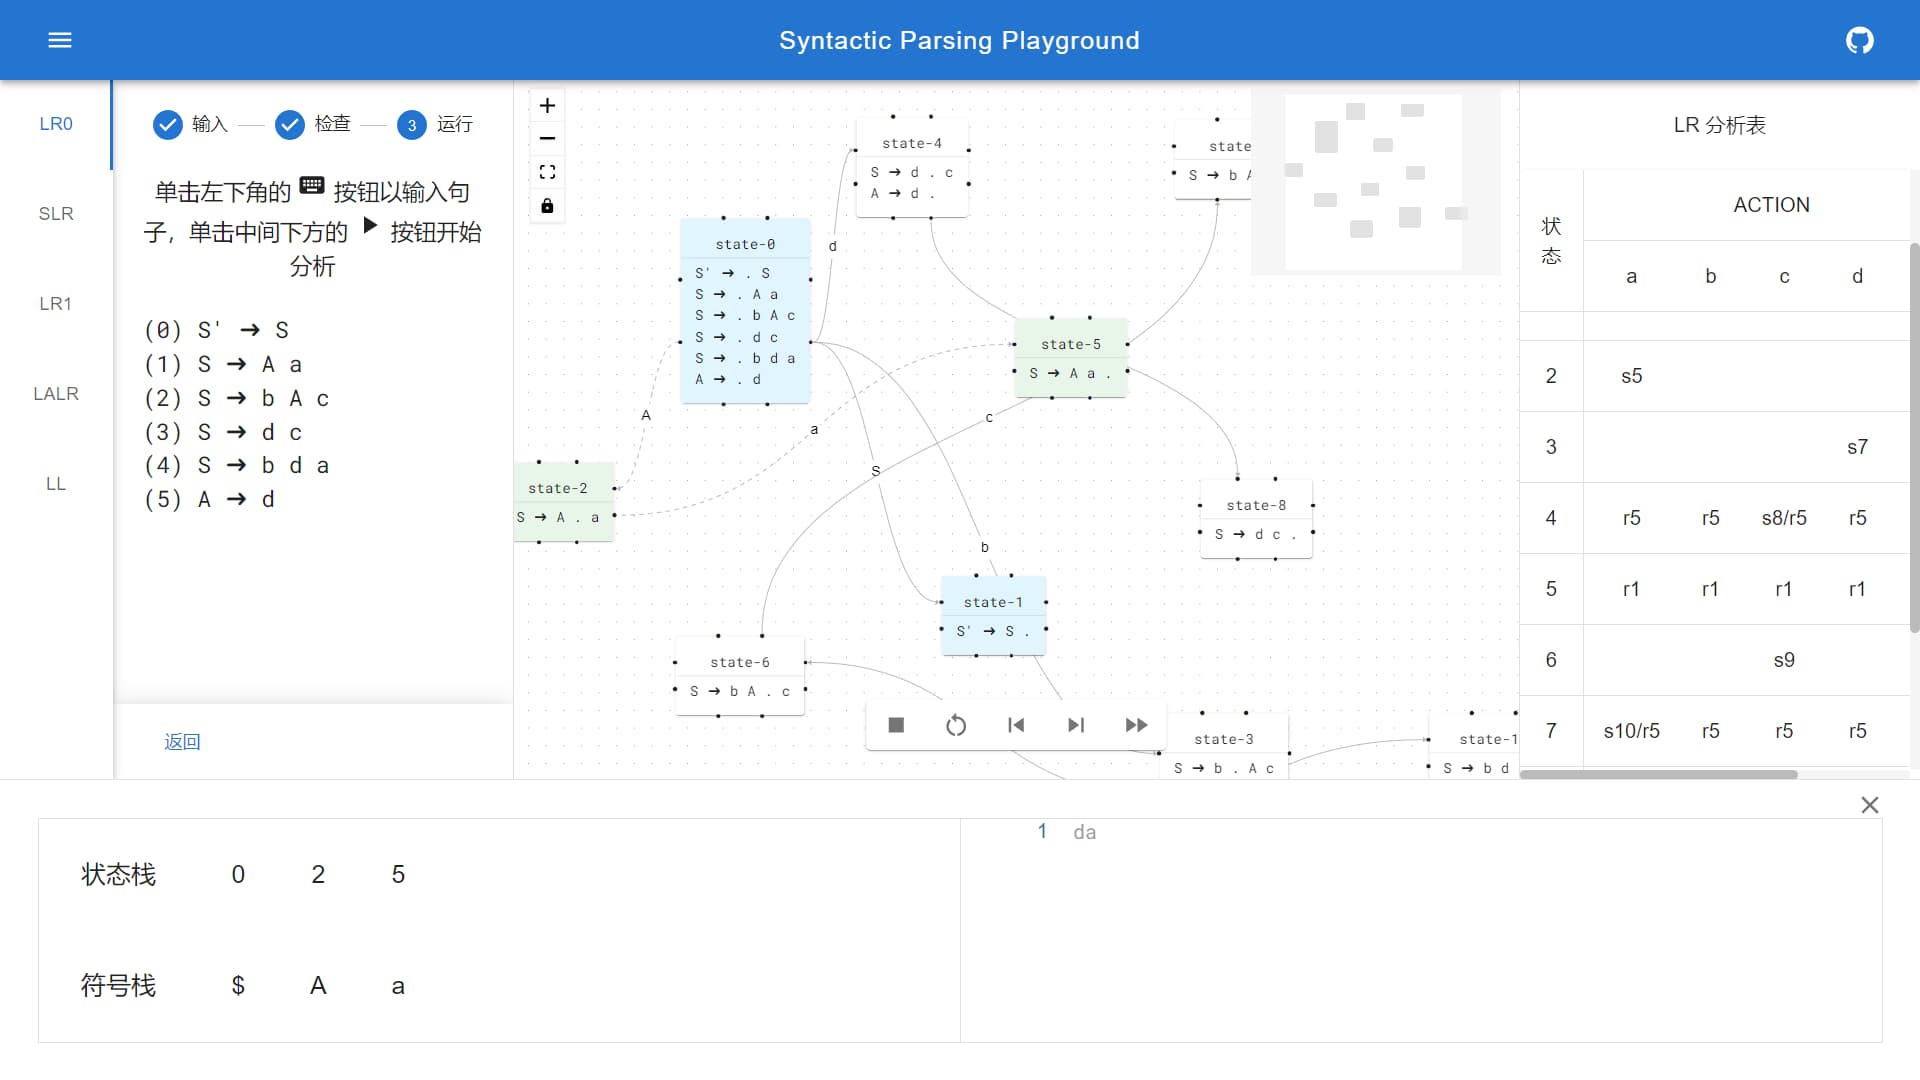Open the GitHub repository icon

[1859, 40]
